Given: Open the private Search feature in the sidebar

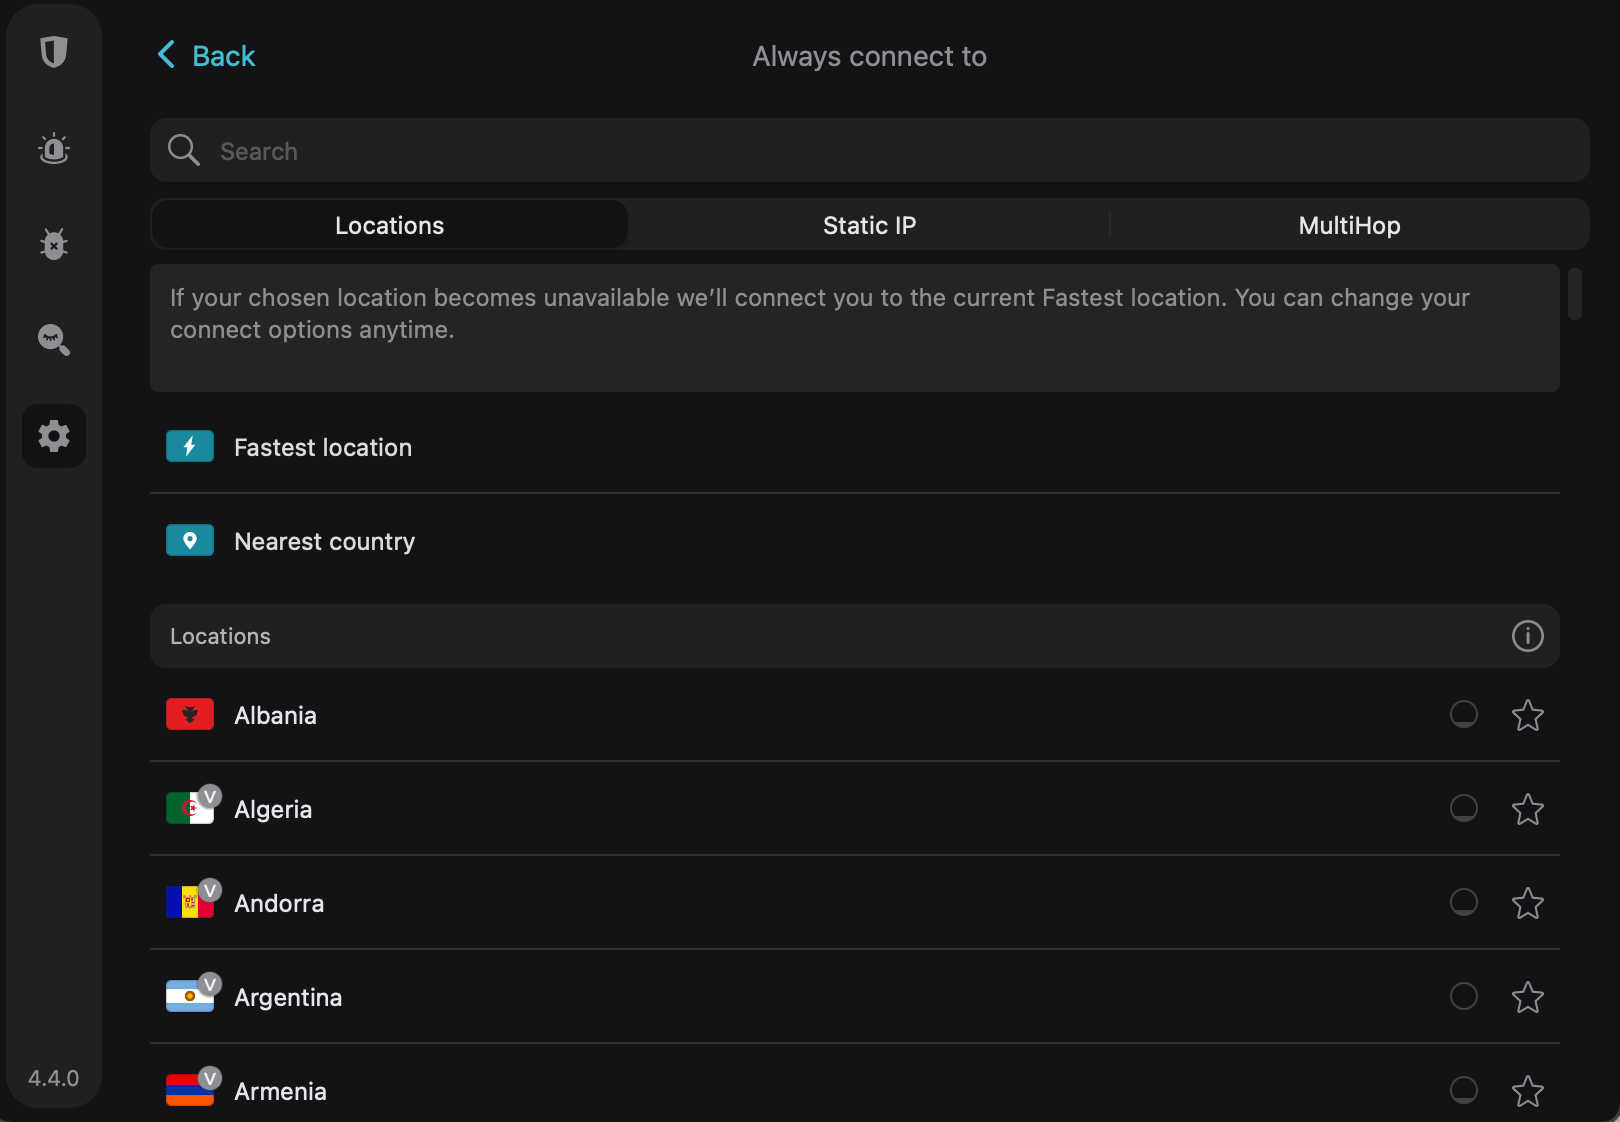Looking at the screenshot, I should (53, 340).
